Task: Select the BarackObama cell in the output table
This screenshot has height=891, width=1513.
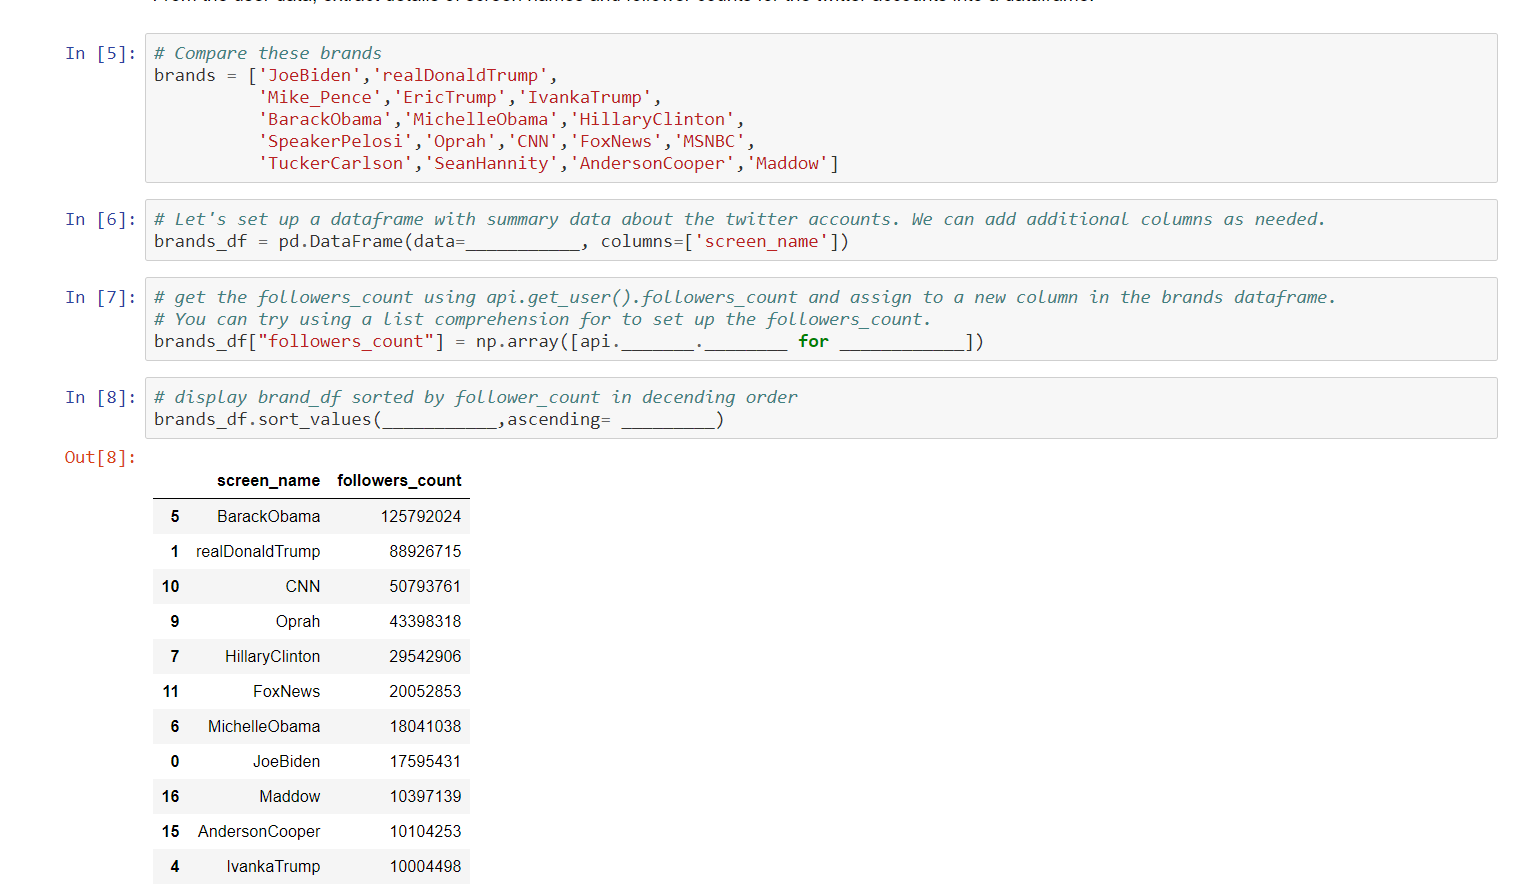Action: tap(268, 517)
